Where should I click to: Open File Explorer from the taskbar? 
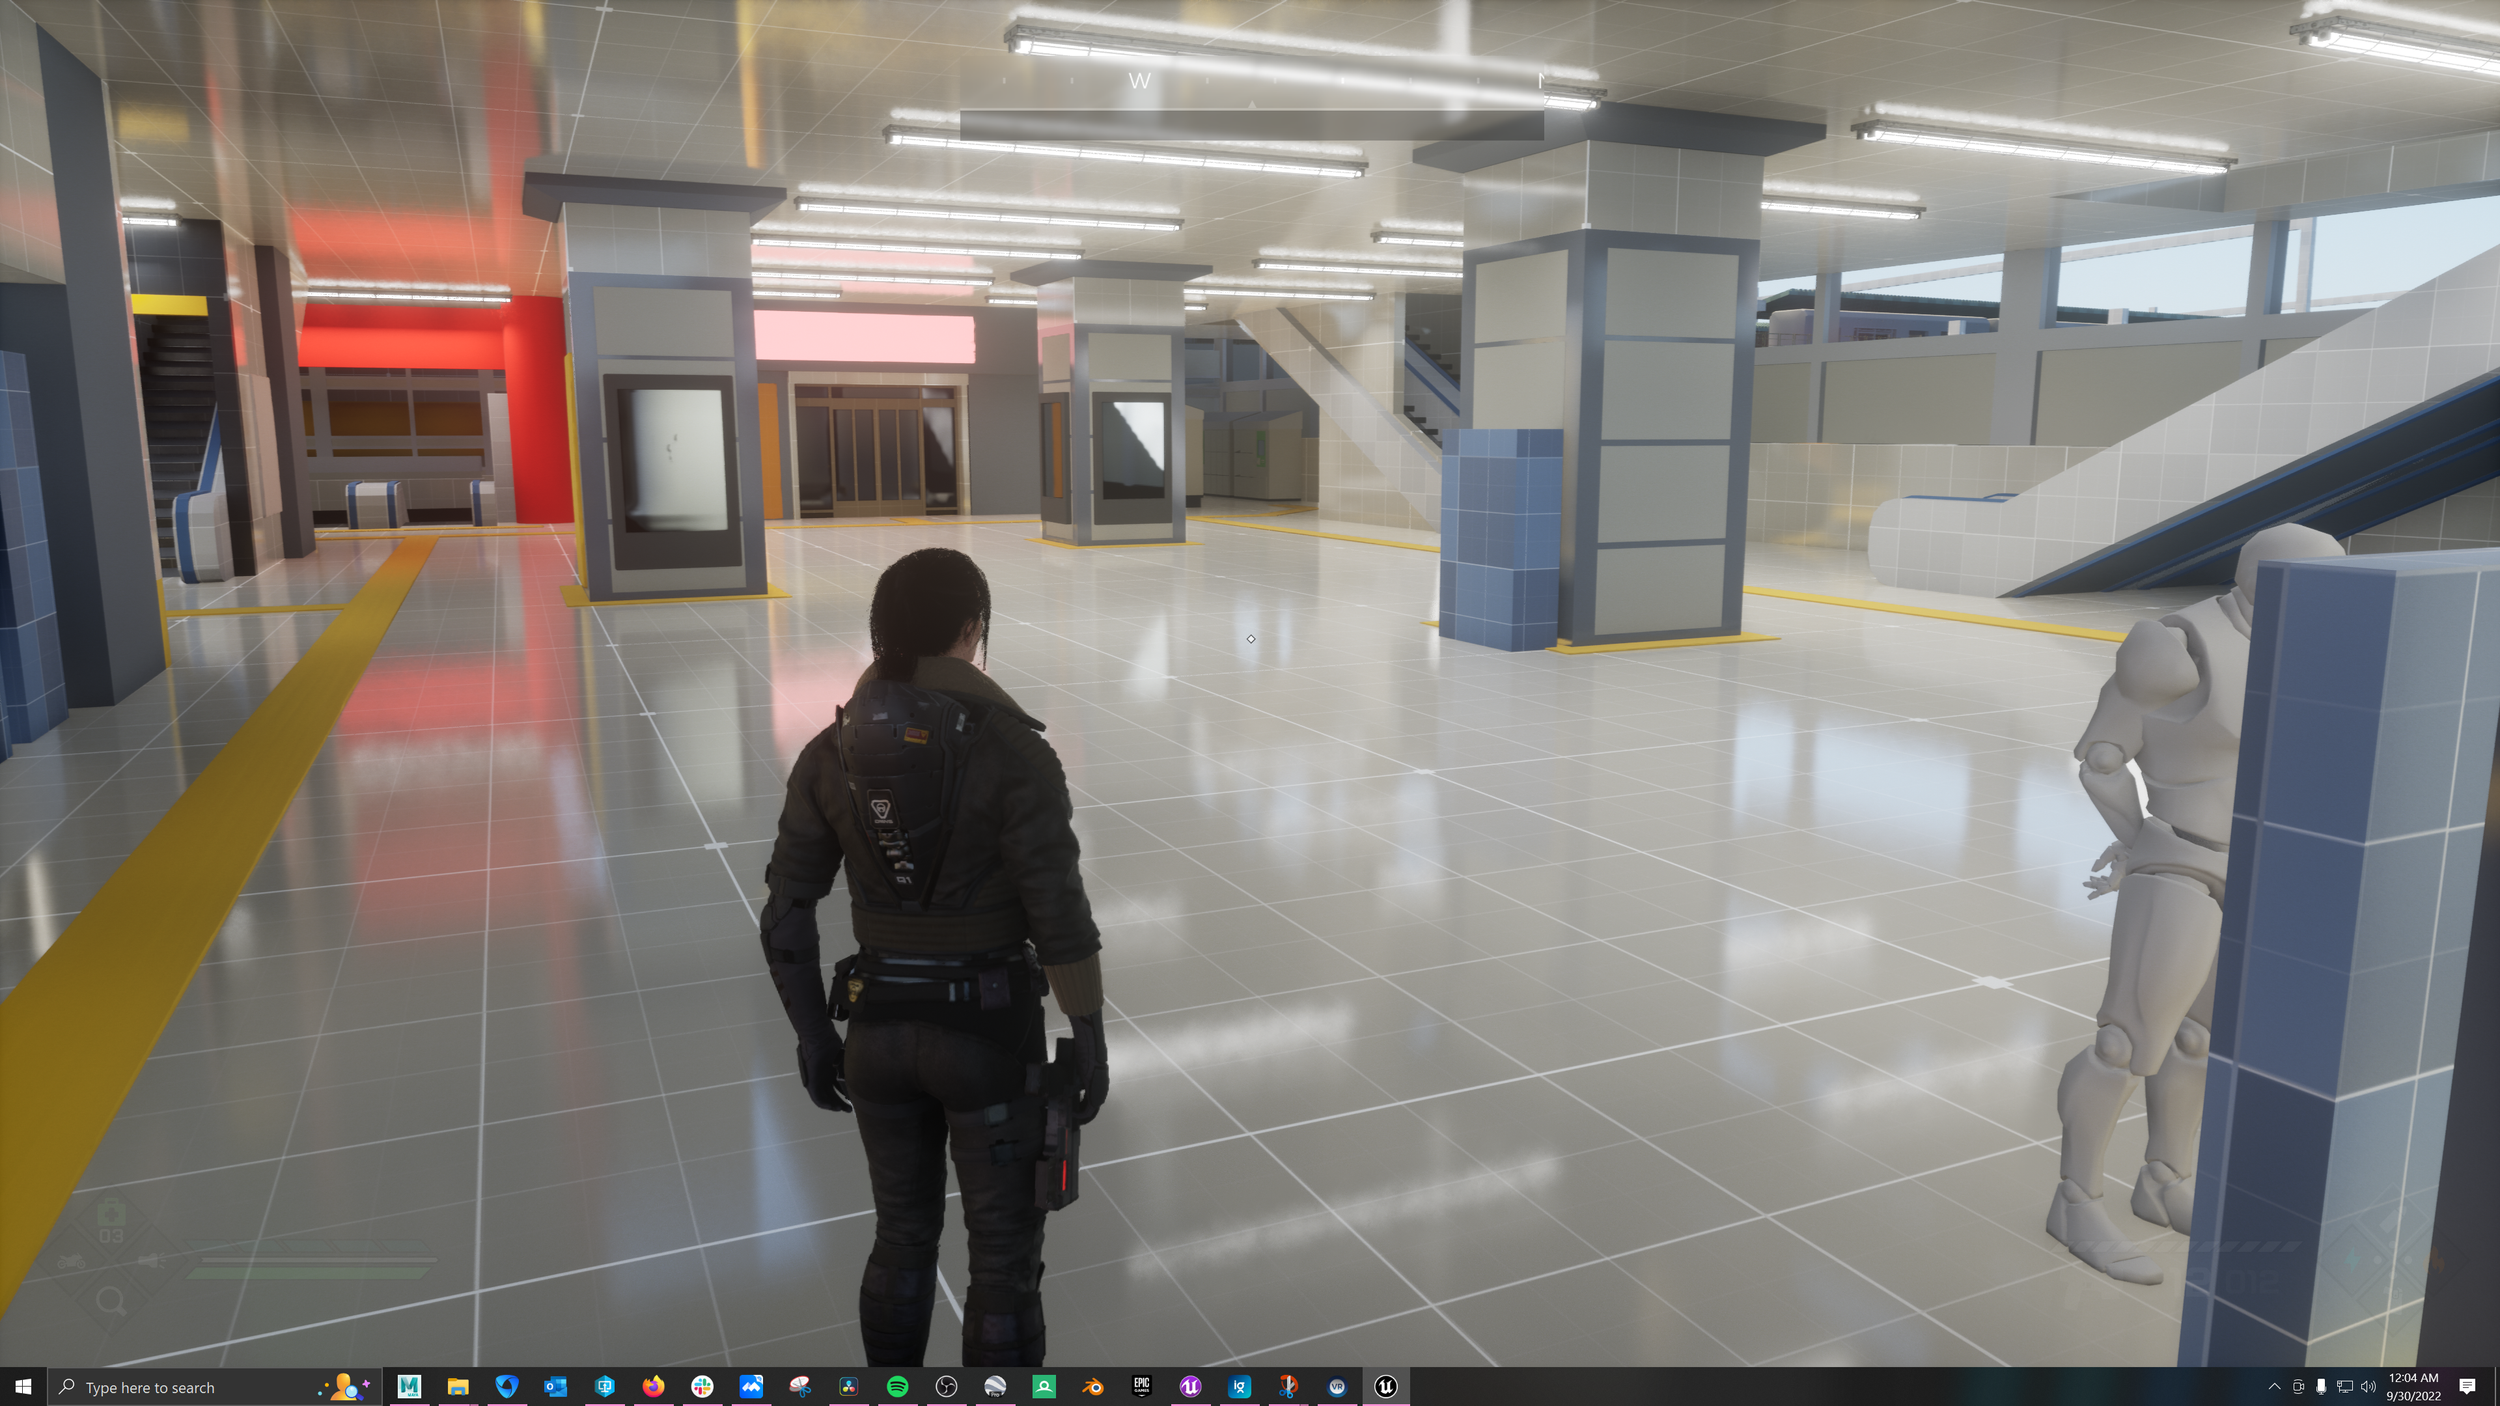click(458, 1386)
